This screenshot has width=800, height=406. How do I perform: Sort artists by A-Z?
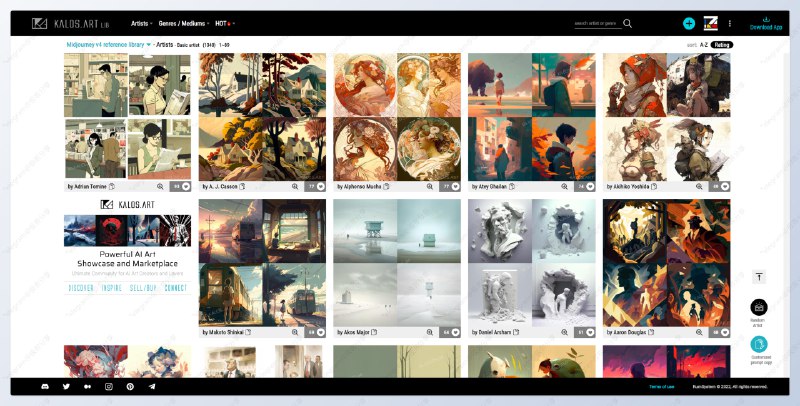[x=703, y=45]
